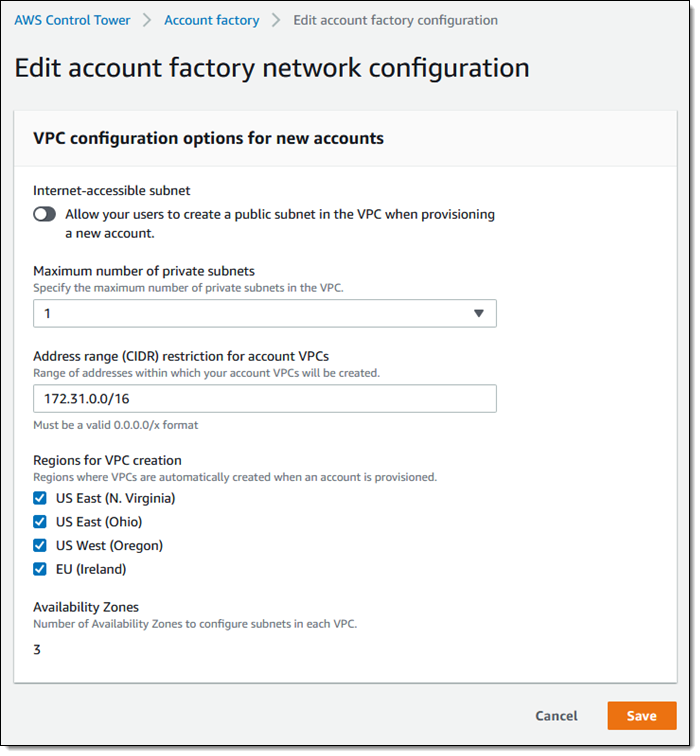Uncheck the US East (N. Virginia) region
700x756 pixels.
click(40, 498)
